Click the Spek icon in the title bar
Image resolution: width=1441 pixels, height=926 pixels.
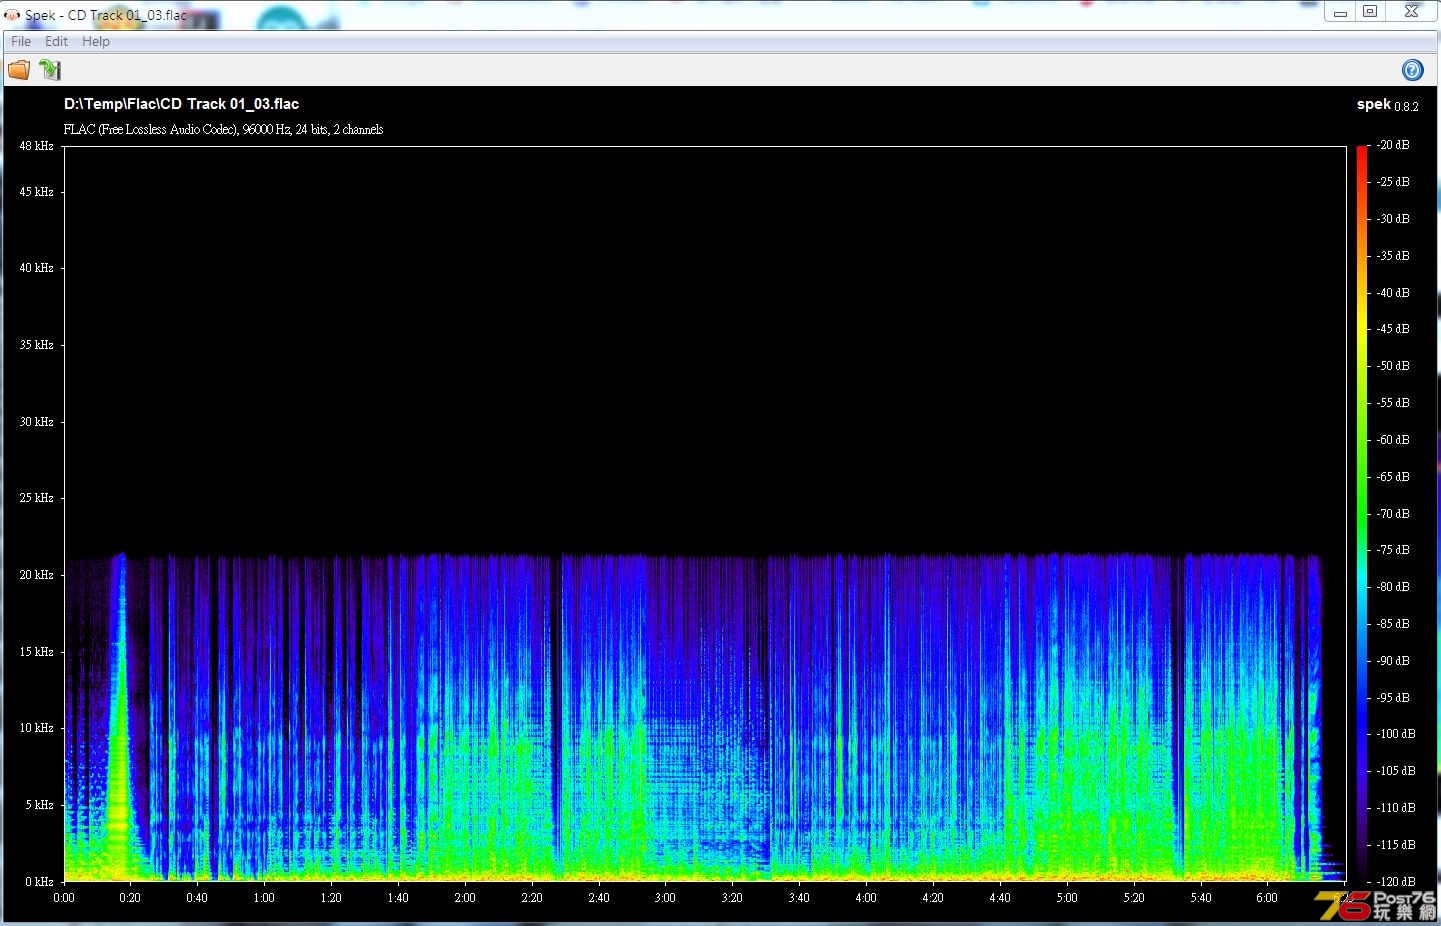coord(12,15)
